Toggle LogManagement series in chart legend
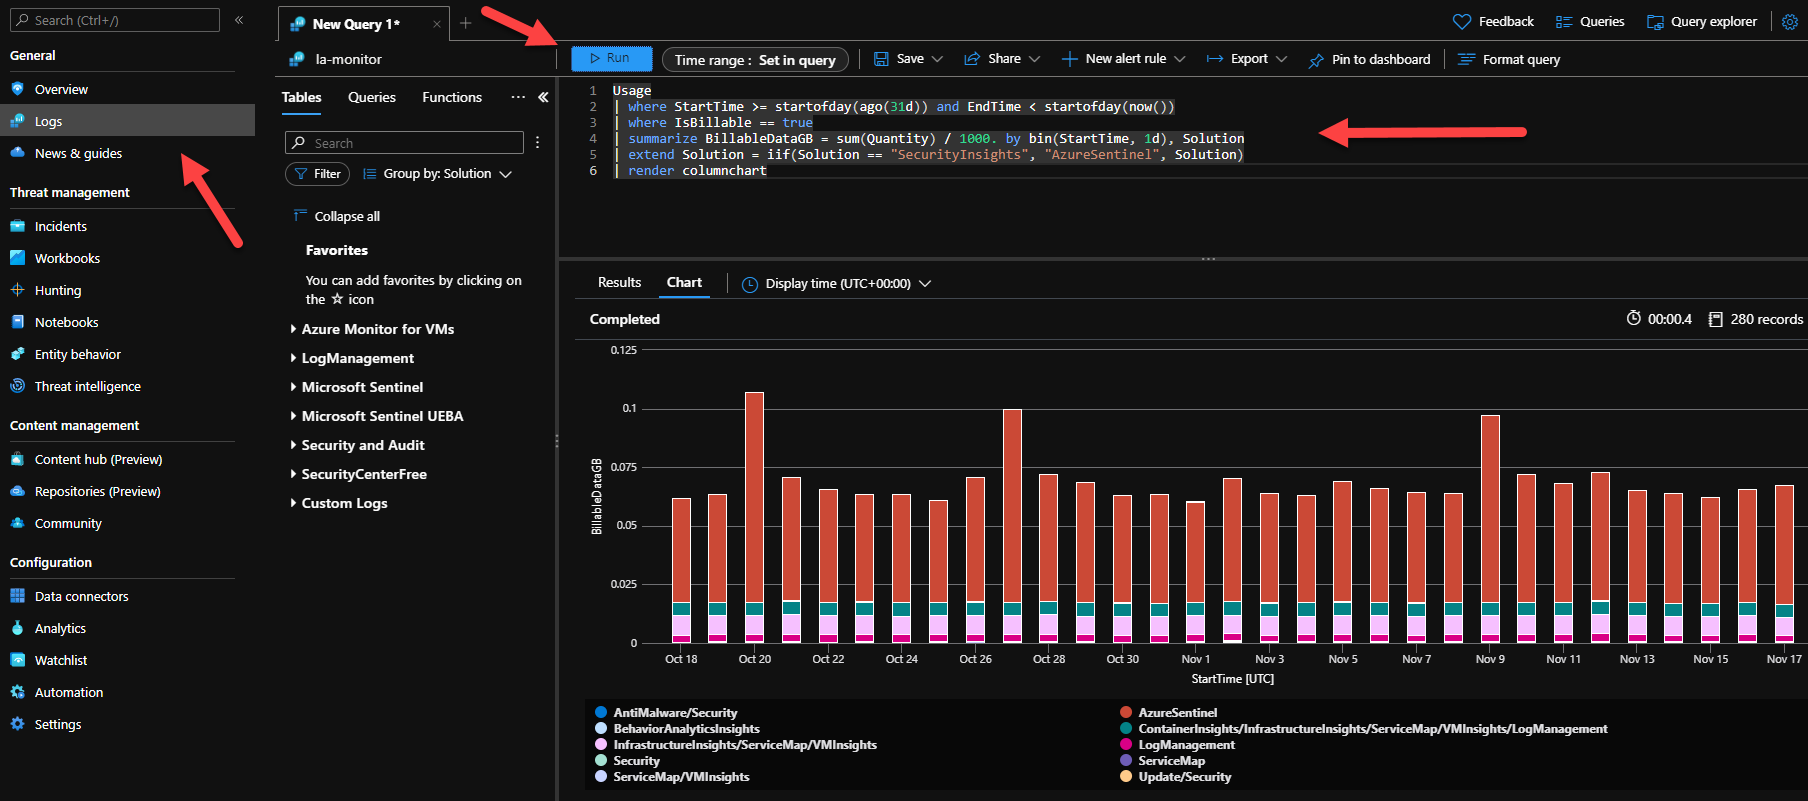This screenshot has width=1808, height=801. tap(1186, 745)
